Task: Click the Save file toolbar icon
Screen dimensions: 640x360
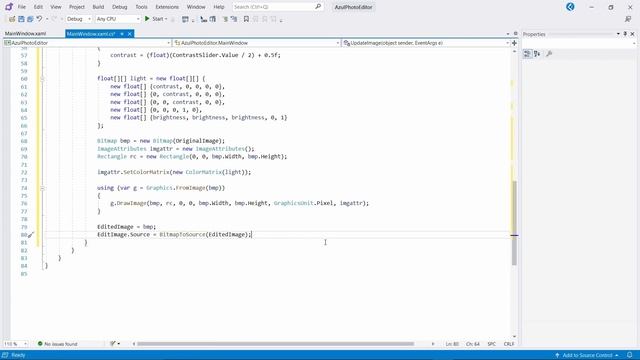Action: 21,19
